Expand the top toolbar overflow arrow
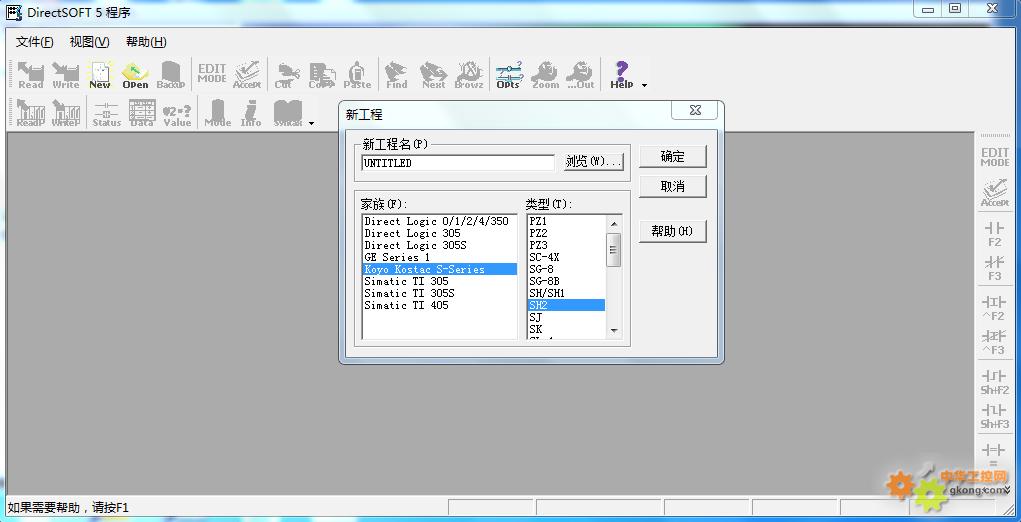The height and width of the screenshot is (522, 1021). pyautogui.click(x=645, y=85)
